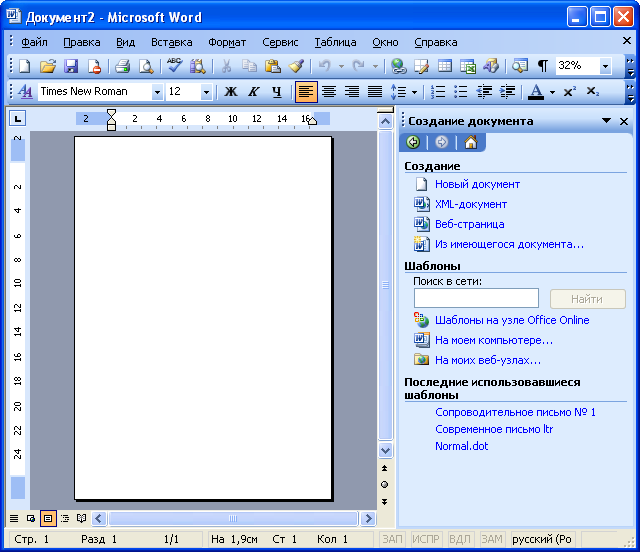640x552 pixels.
Task: Toggle align right button
Action: click(x=352, y=91)
